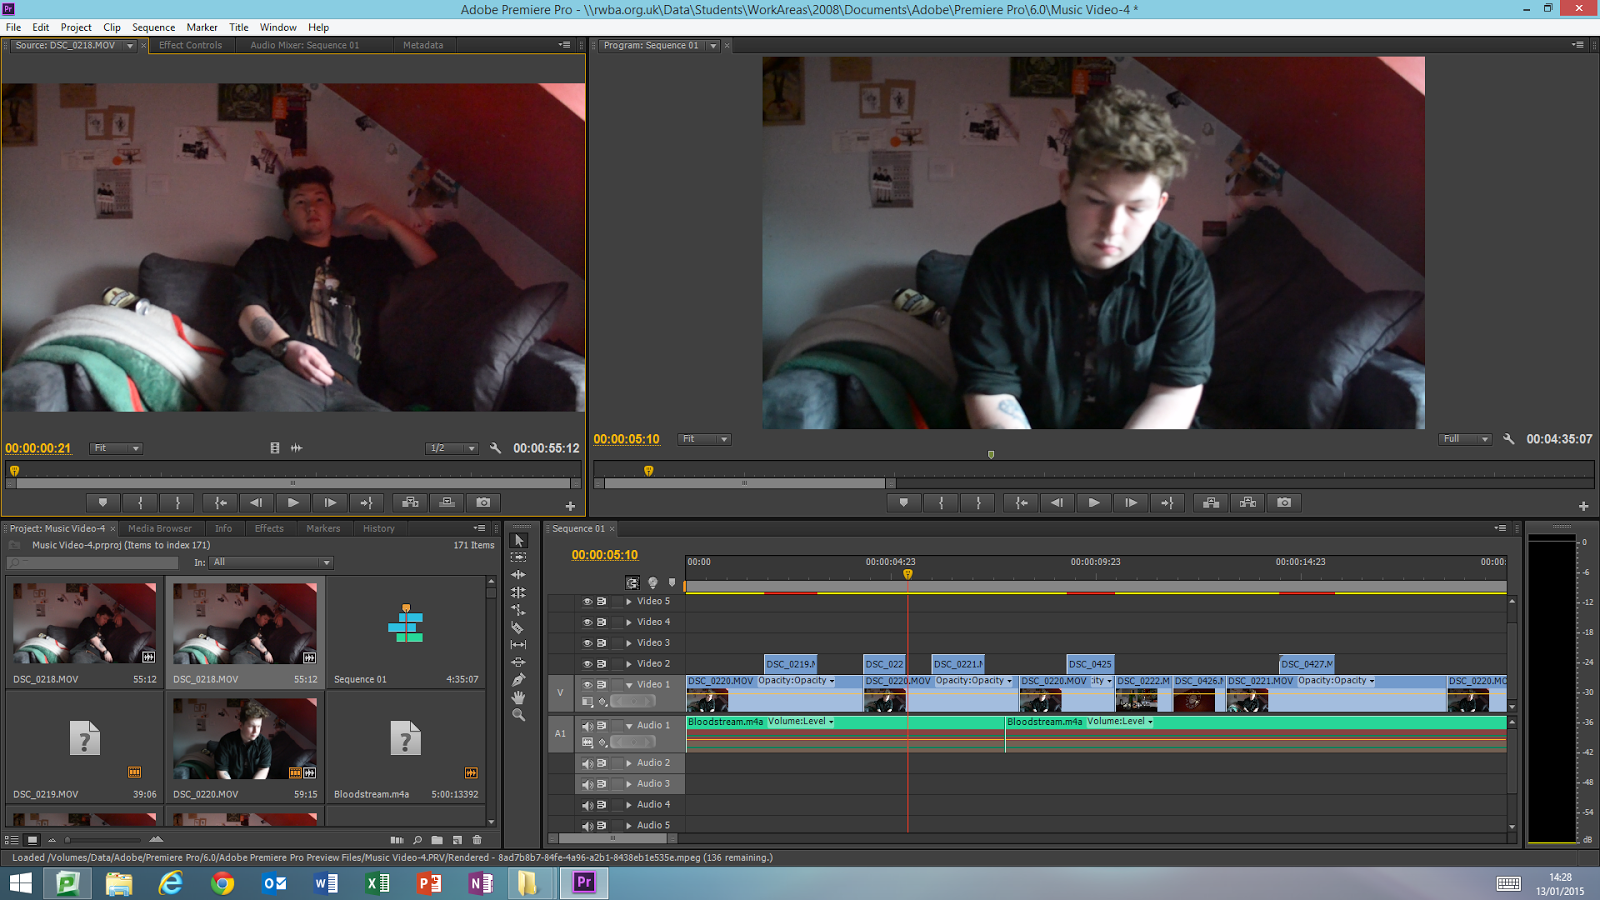Collapse the Audio 1 track
The image size is (1600, 900).
tap(629, 726)
